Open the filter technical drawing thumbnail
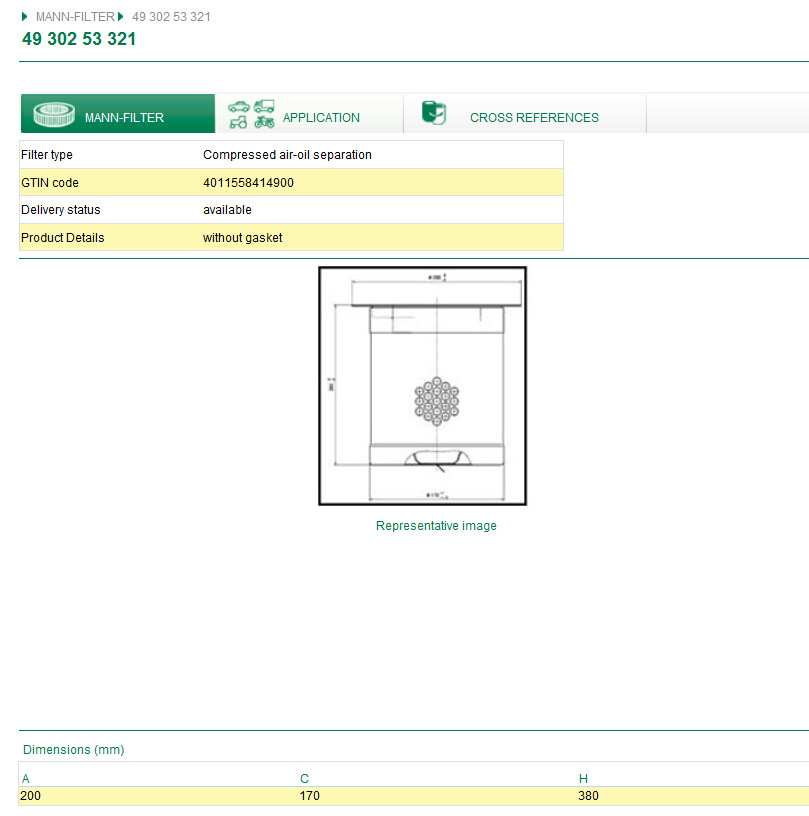Image resolution: width=809 pixels, height=816 pixels. (422, 386)
